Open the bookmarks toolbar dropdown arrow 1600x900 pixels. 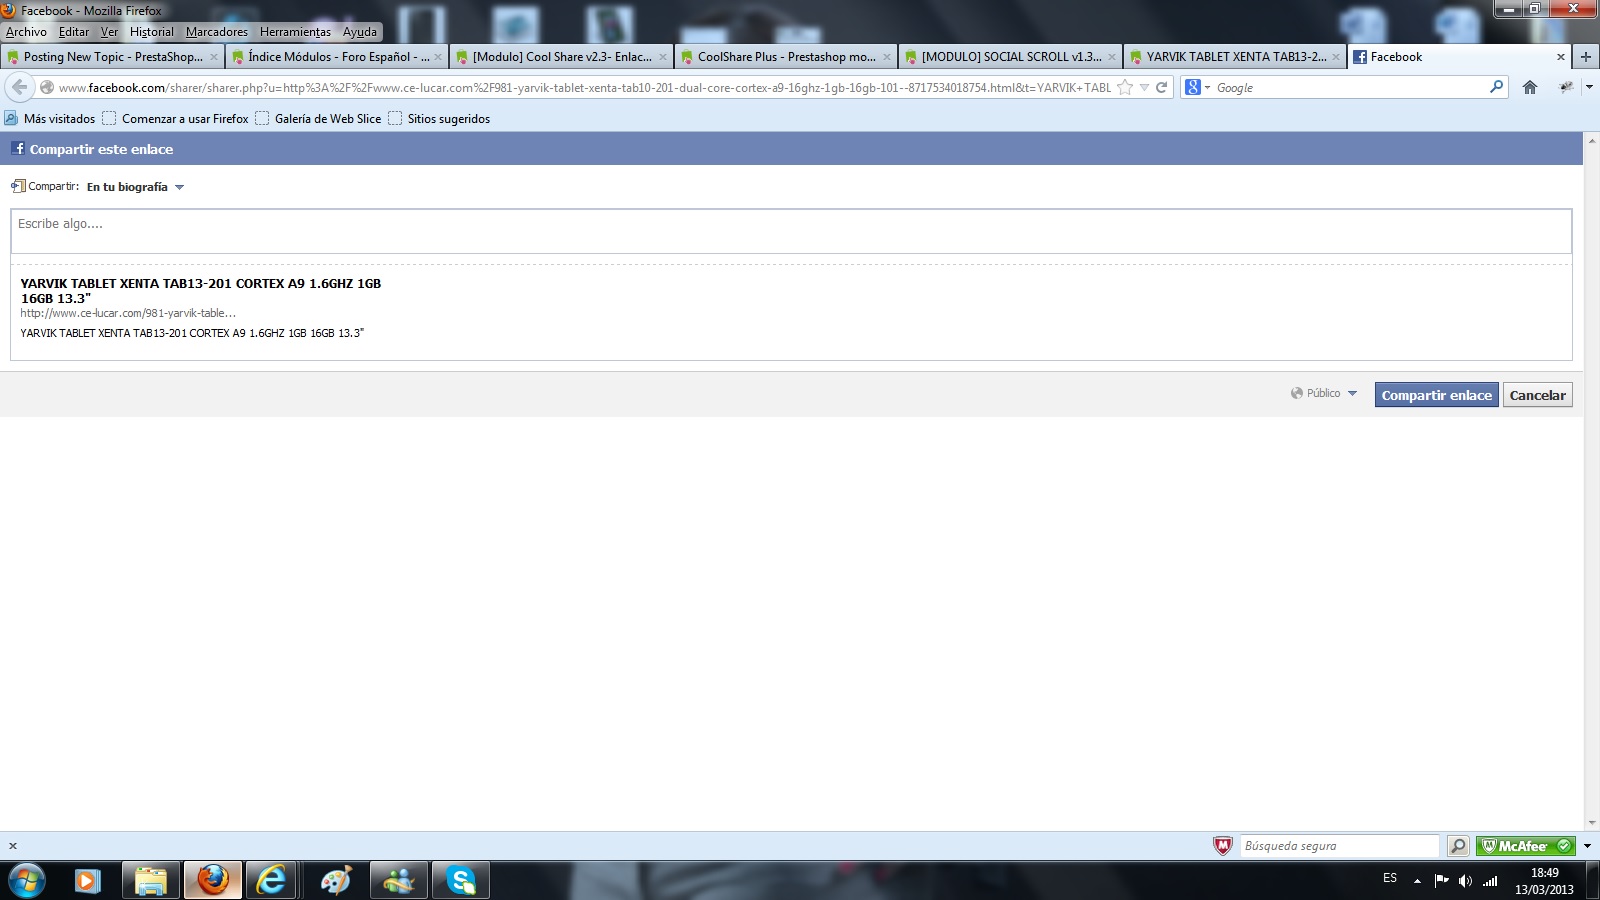tap(1589, 87)
